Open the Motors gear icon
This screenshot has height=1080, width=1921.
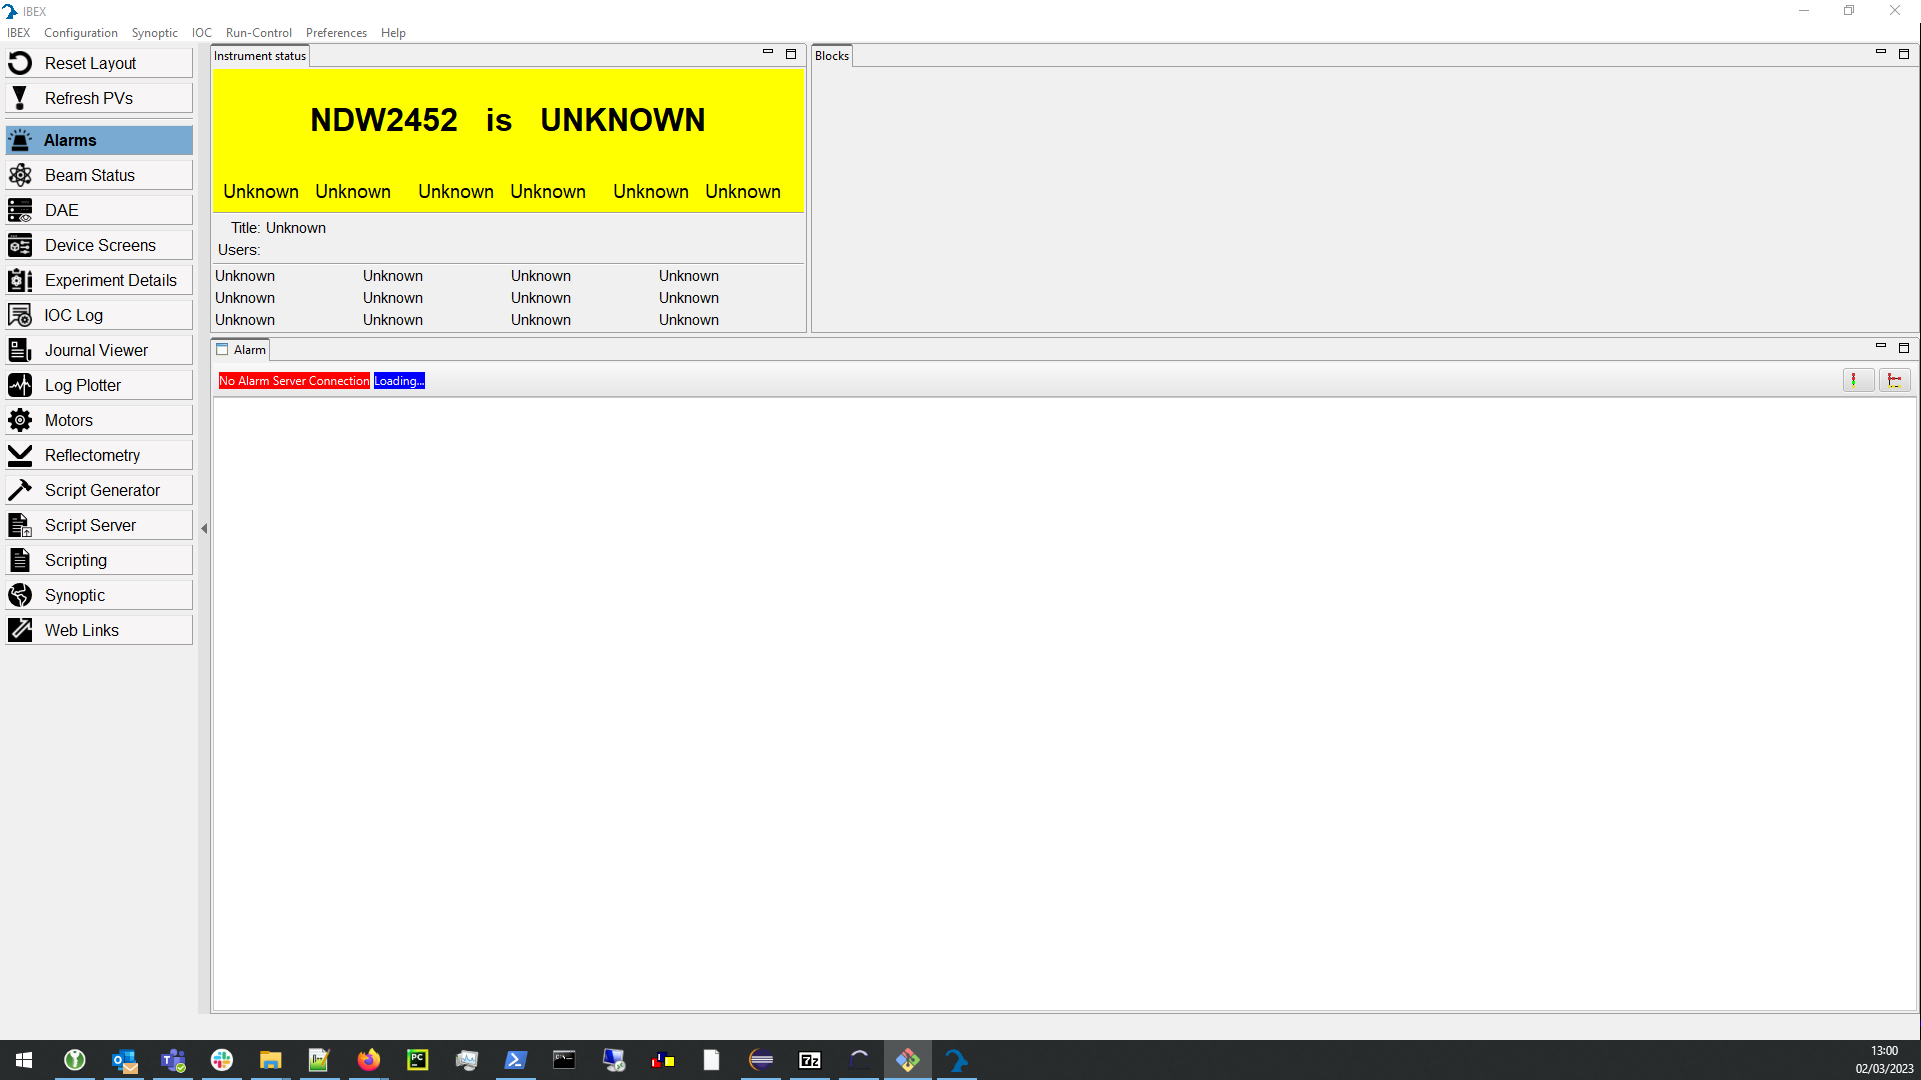pos(20,420)
